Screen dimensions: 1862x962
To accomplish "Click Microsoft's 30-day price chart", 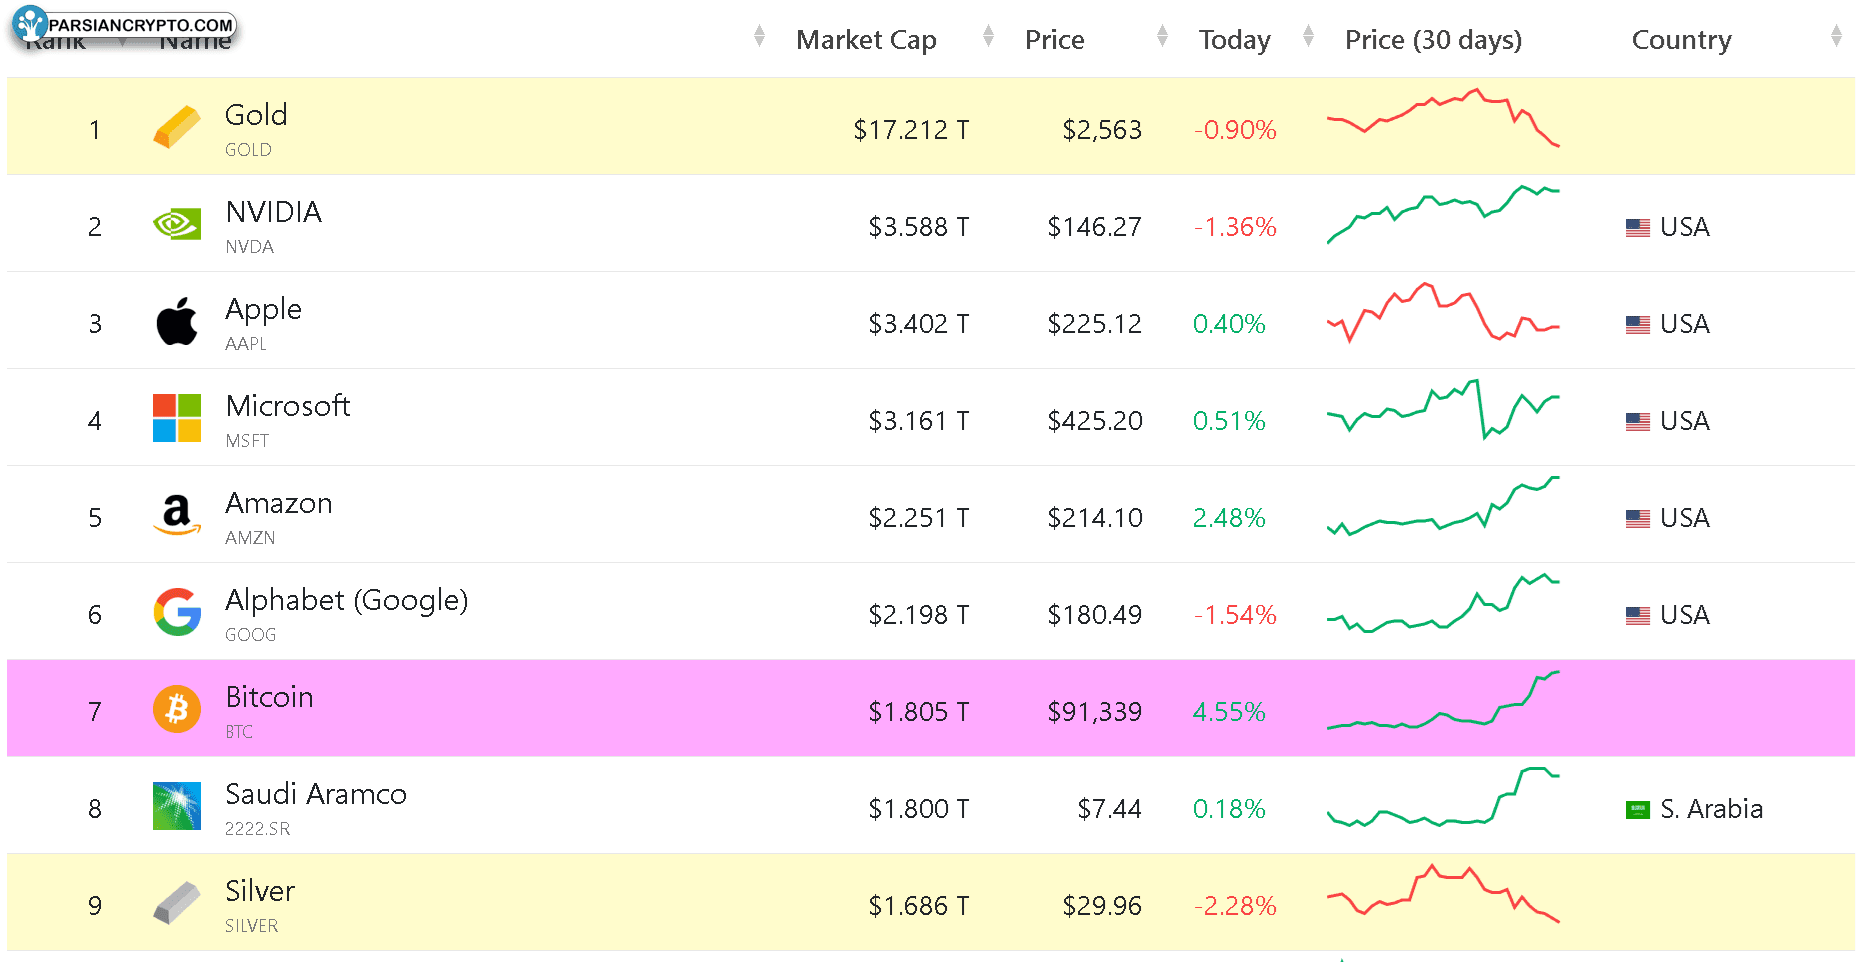I will tap(1443, 409).
